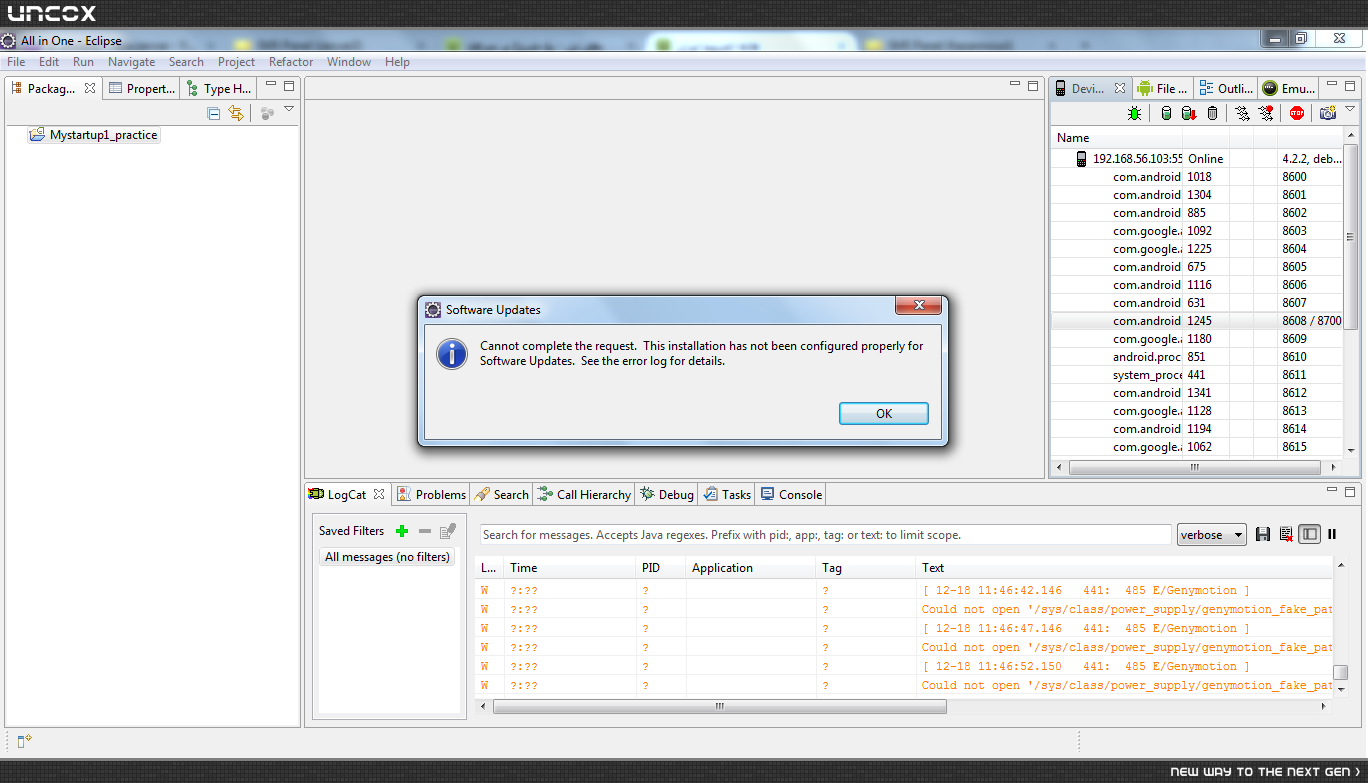Screen dimensions: 1368x783
Task: Click the LogCat message search field
Action: [825, 535]
